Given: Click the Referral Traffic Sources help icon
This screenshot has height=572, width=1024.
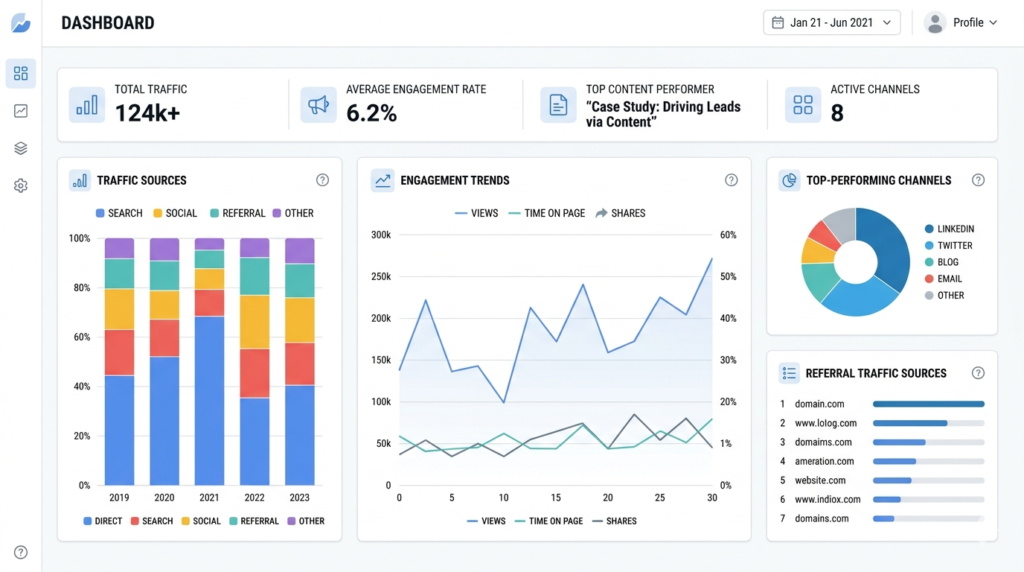Looking at the screenshot, I should (x=978, y=373).
